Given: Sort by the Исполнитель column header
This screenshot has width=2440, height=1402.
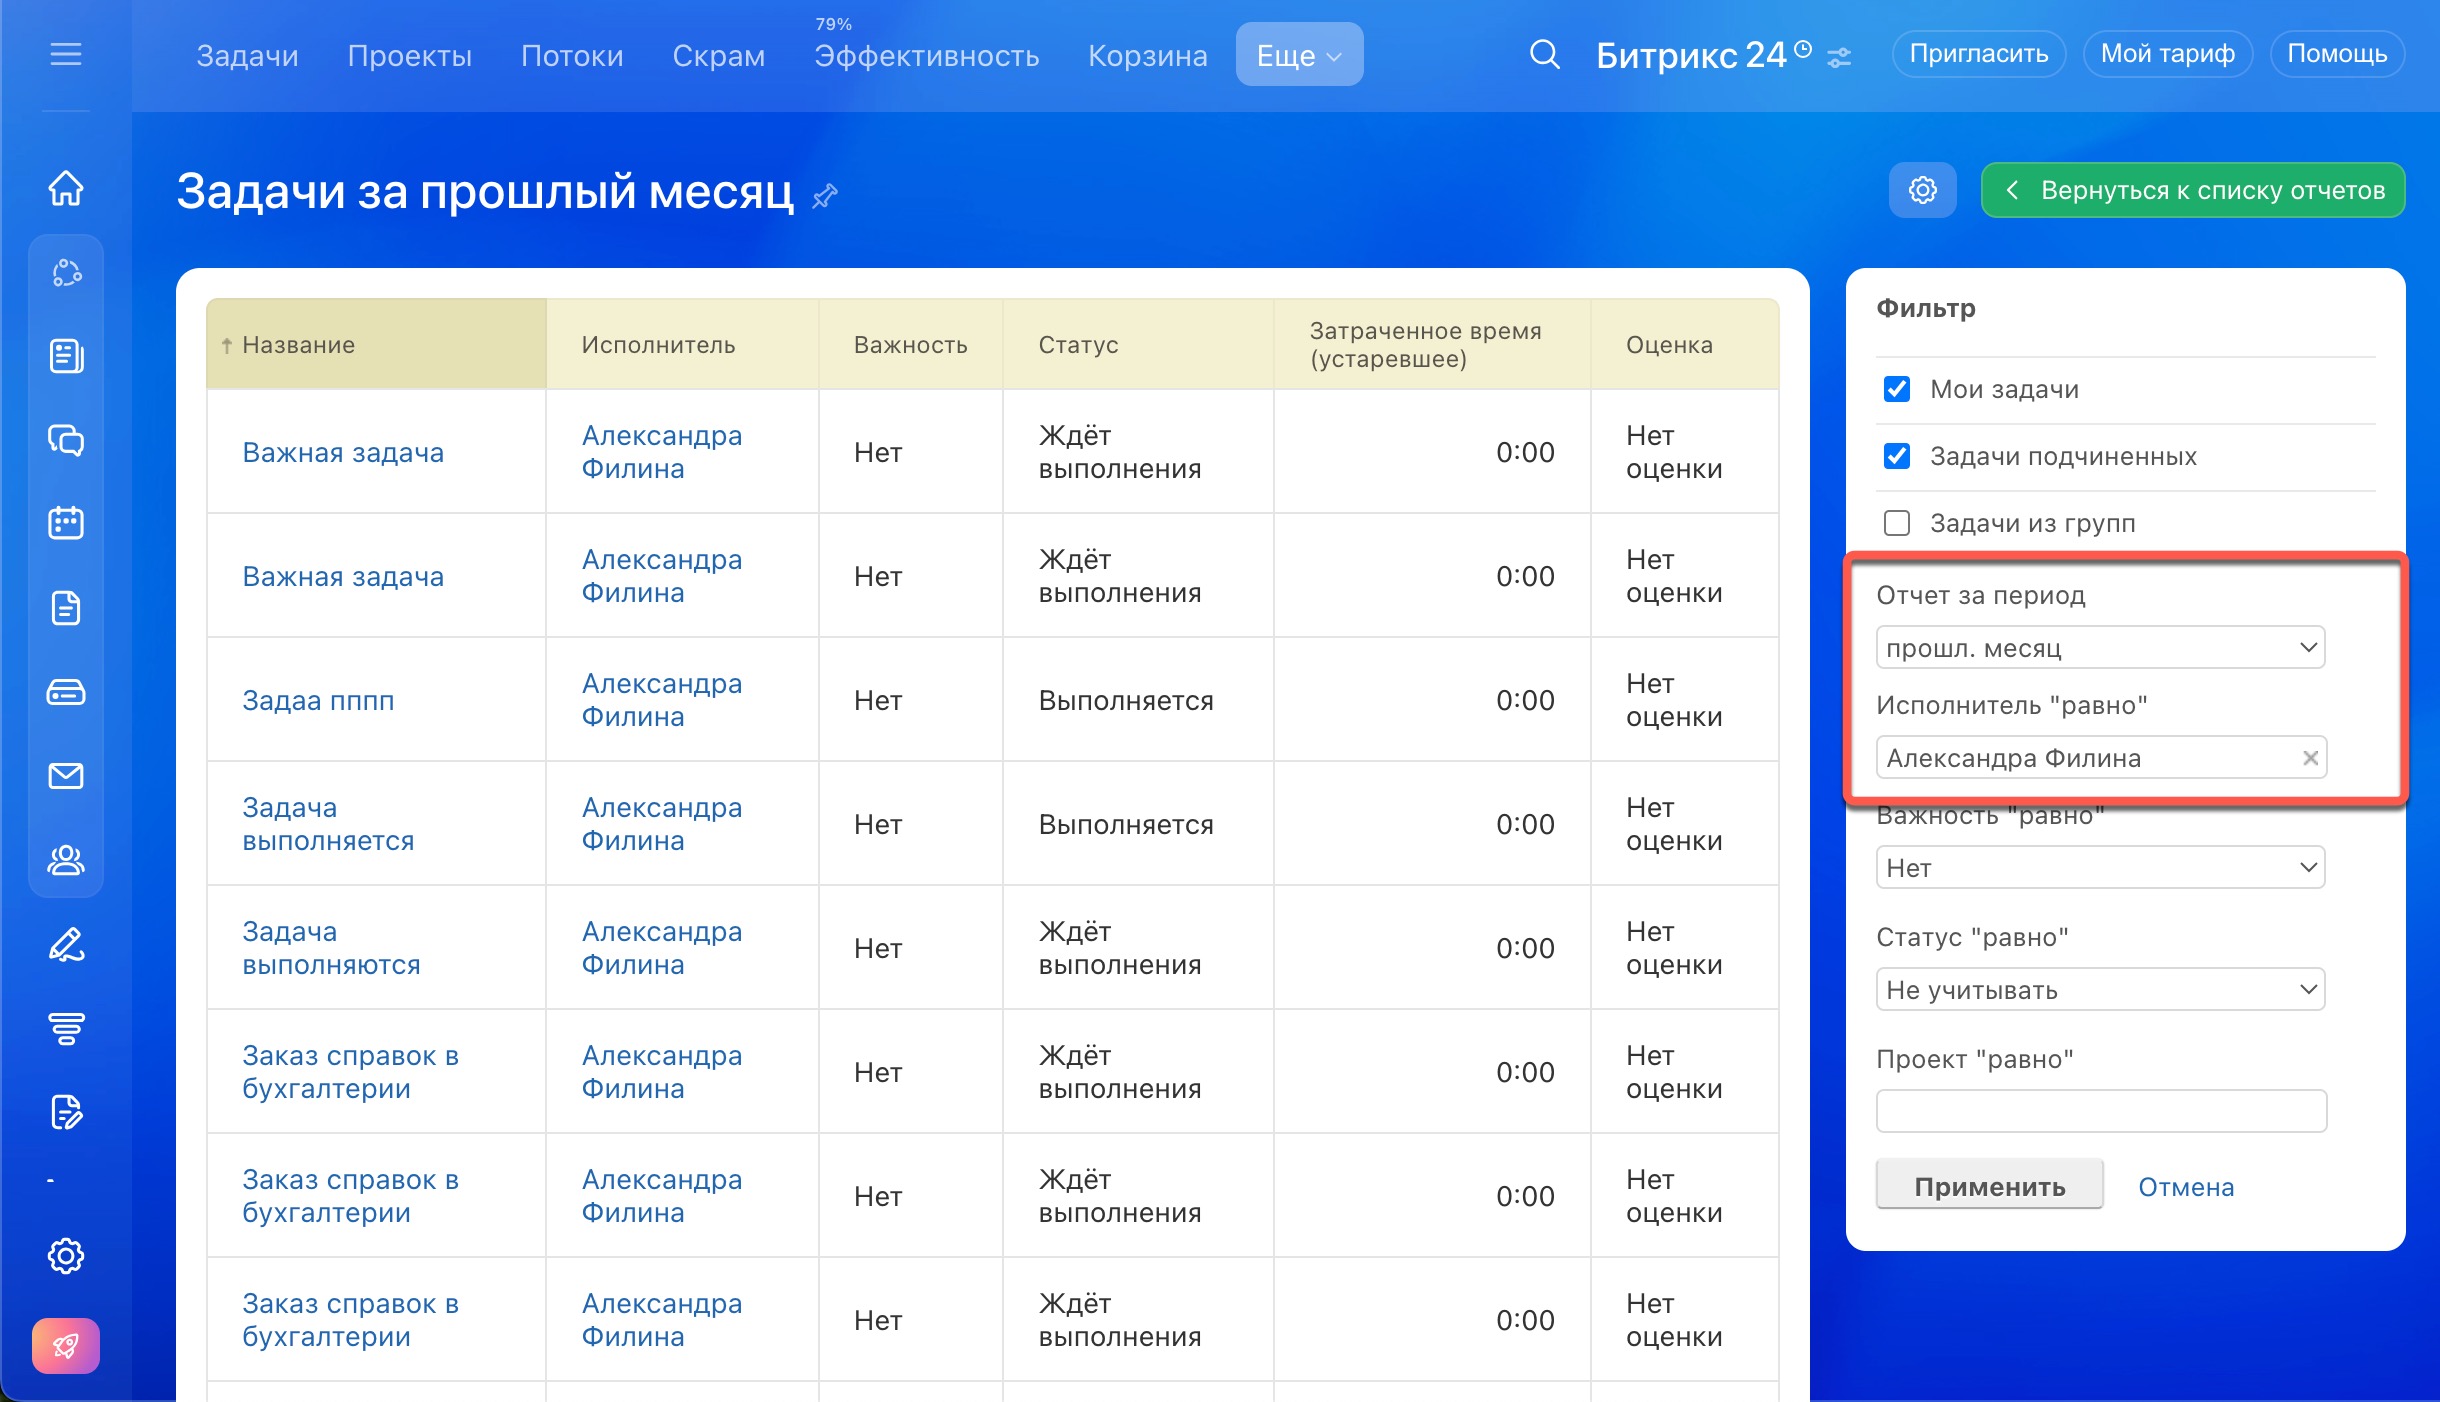Looking at the screenshot, I should (x=682, y=344).
